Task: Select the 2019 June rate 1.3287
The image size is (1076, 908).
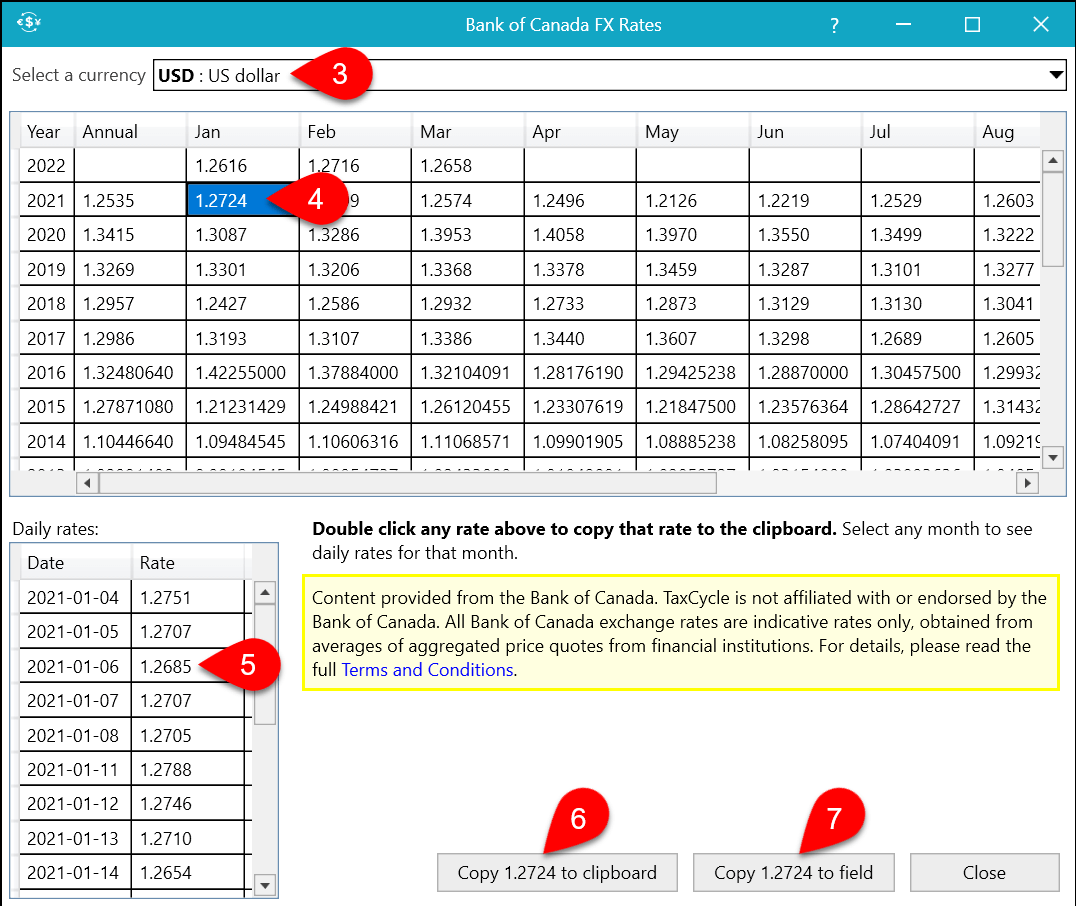Action: click(805, 269)
